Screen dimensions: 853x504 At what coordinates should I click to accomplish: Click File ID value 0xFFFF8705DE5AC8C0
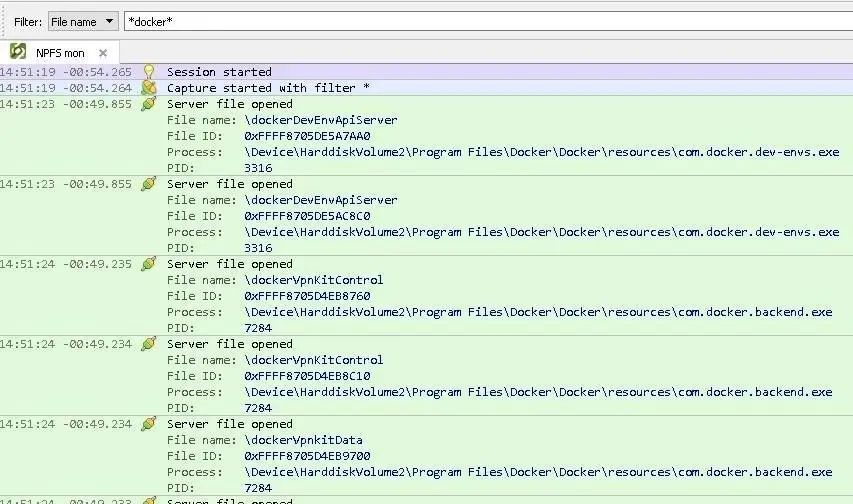coord(307,216)
